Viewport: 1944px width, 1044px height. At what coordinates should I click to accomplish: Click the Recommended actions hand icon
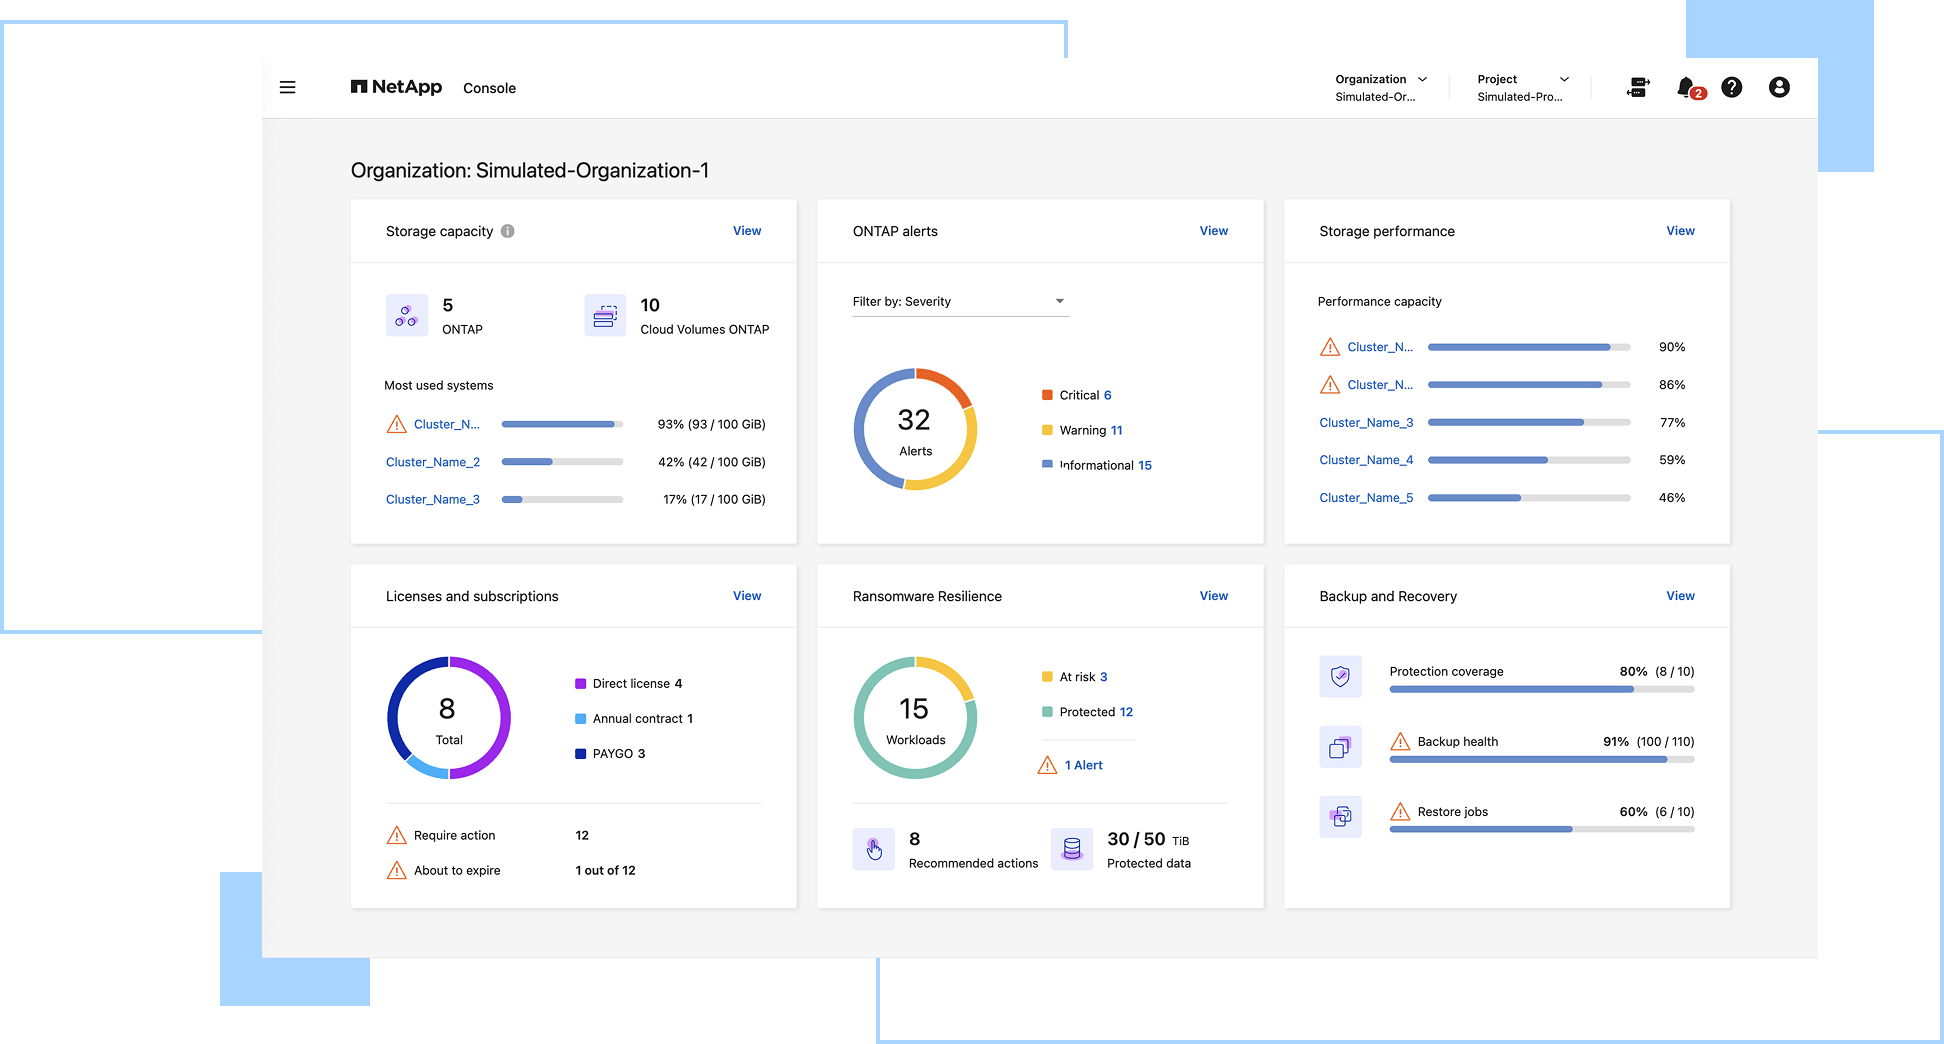(873, 849)
